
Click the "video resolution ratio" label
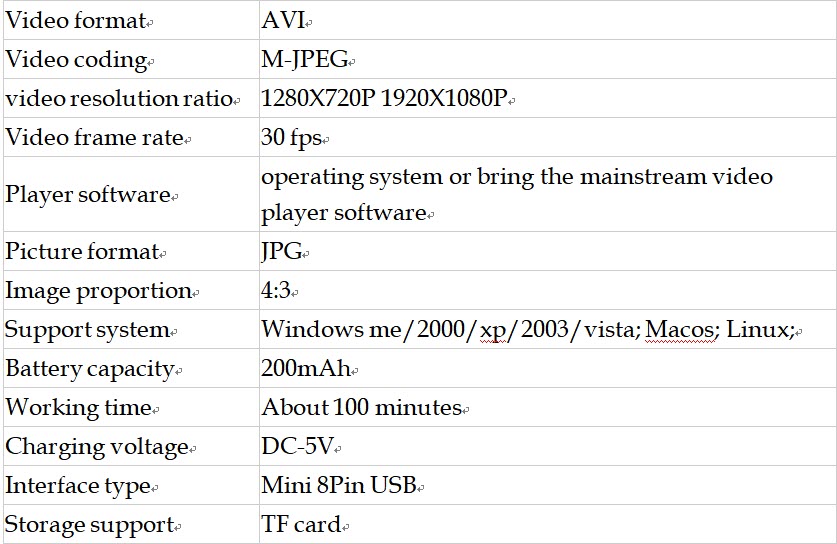(119, 99)
